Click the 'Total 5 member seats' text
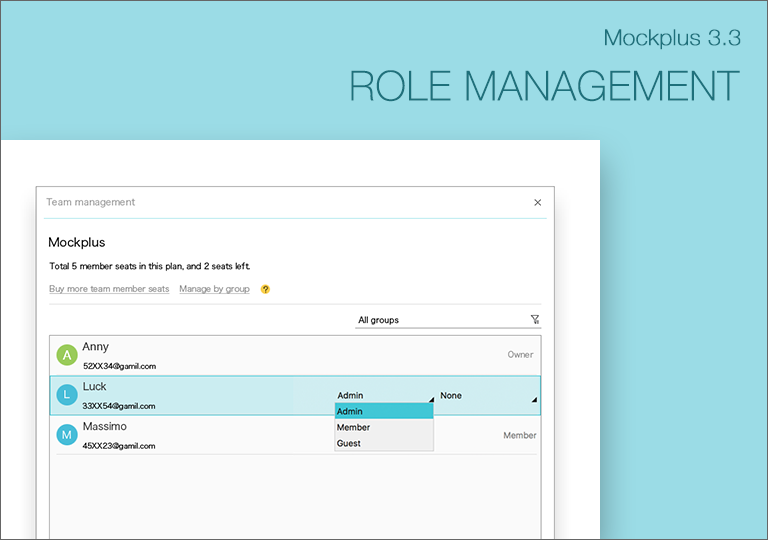The image size is (768, 540). [x=150, y=266]
